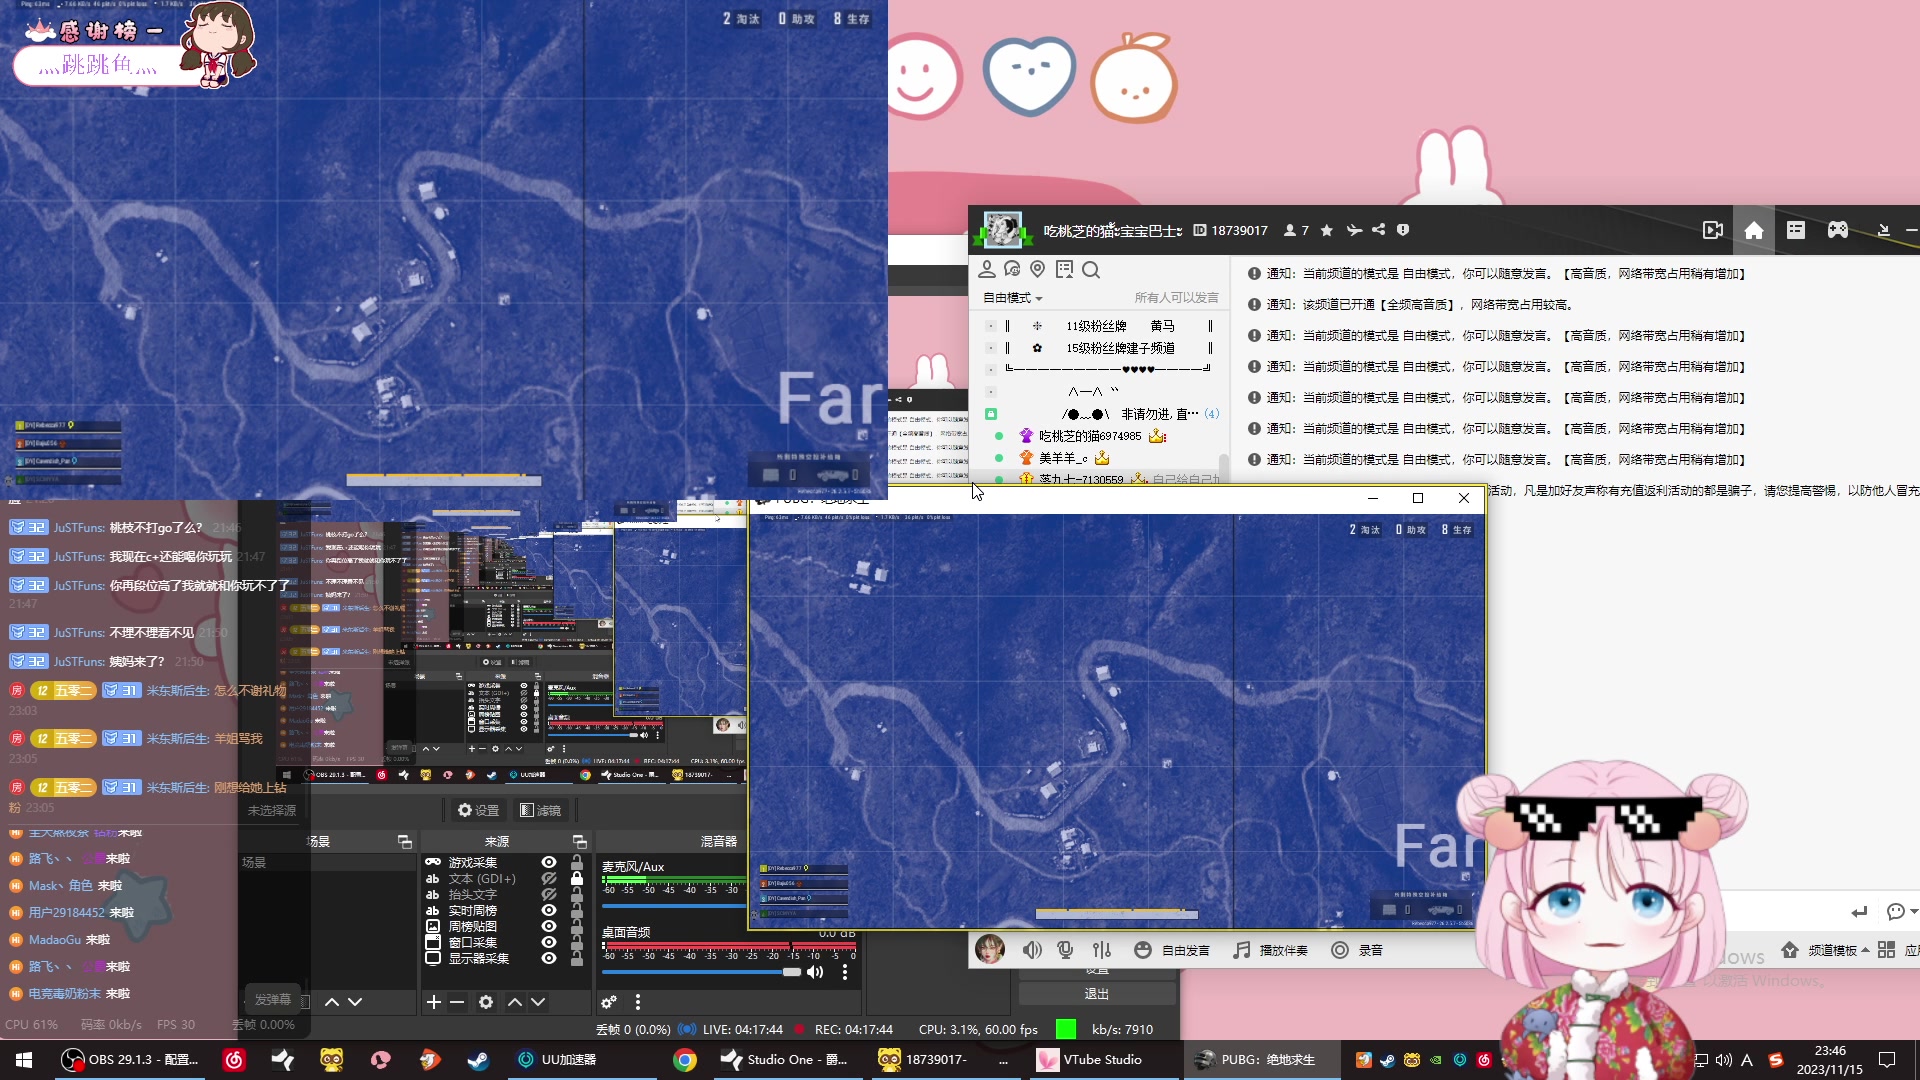
Task: Click the send enter icon in YY chat
Action: tap(1859, 911)
